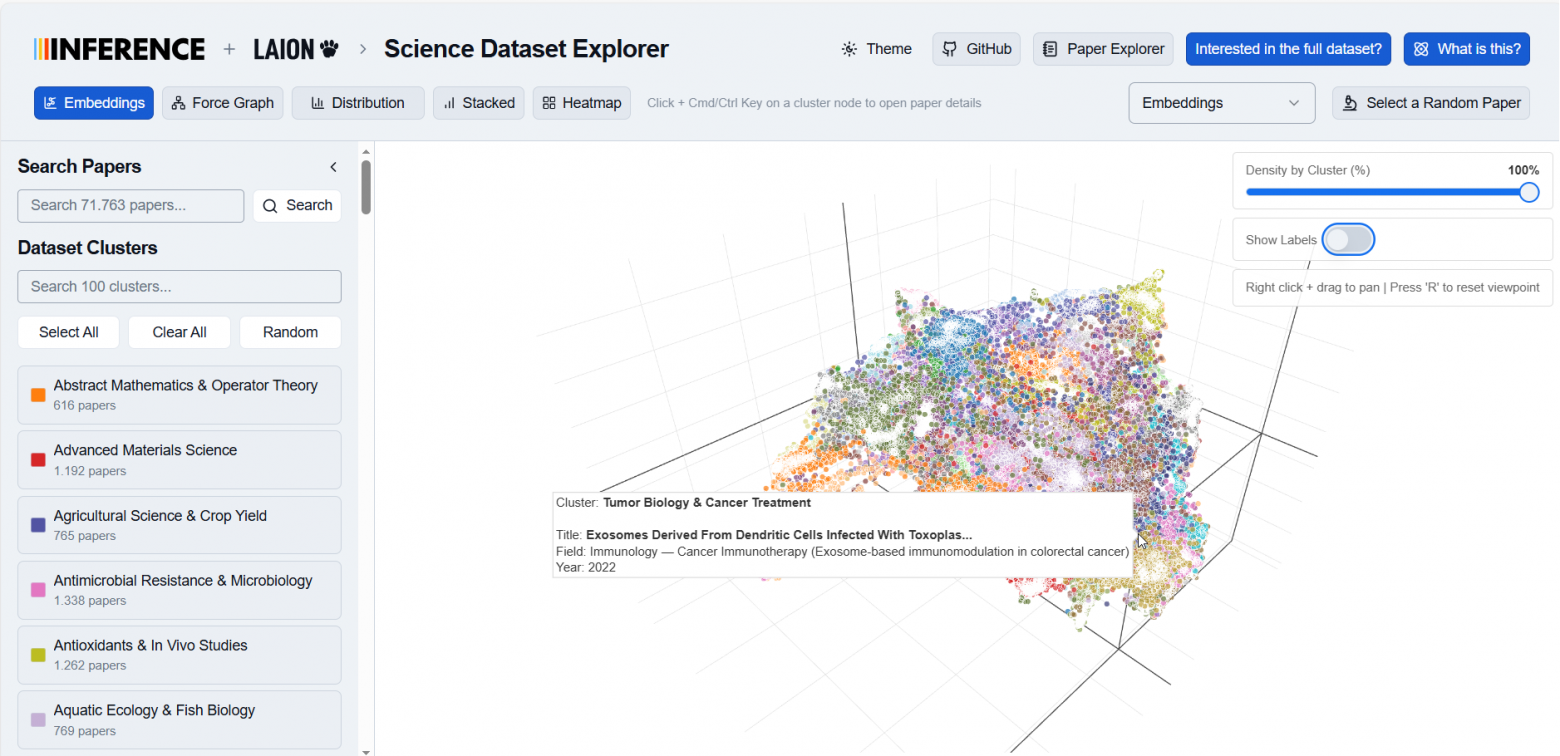Open the GitHub repository link
Image resolution: width=1560 pixels, height=756 pixels.
pyautogui.click(x=976, y=49)
